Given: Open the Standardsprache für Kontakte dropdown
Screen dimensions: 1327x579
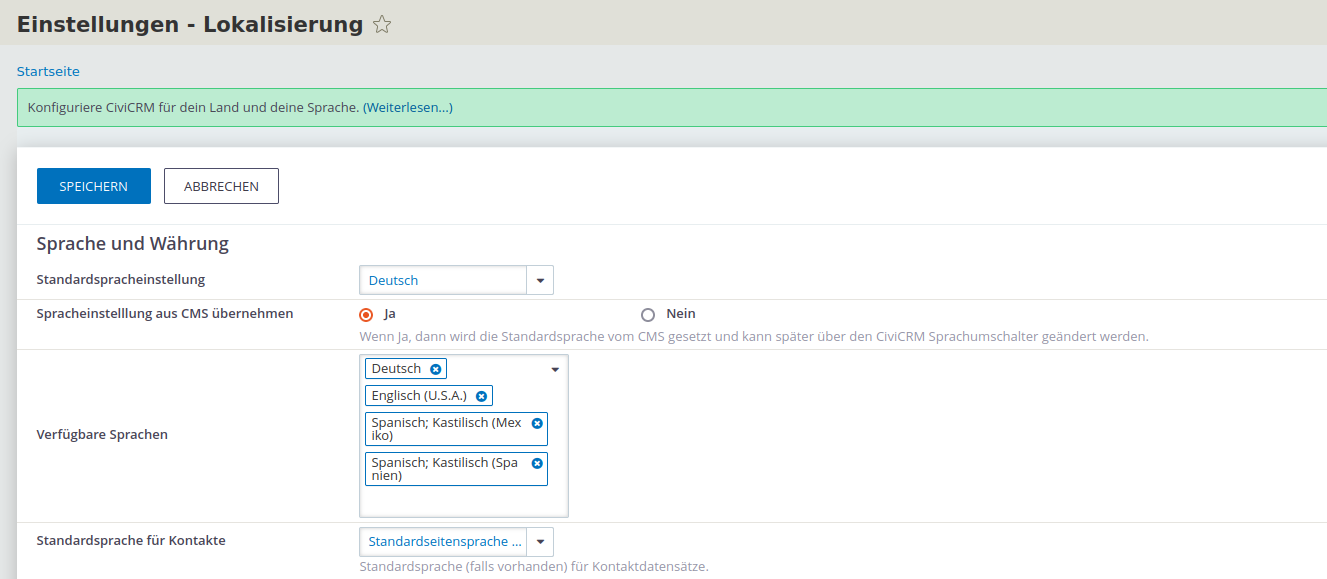Looking at the screenshot, I should 539,541.
